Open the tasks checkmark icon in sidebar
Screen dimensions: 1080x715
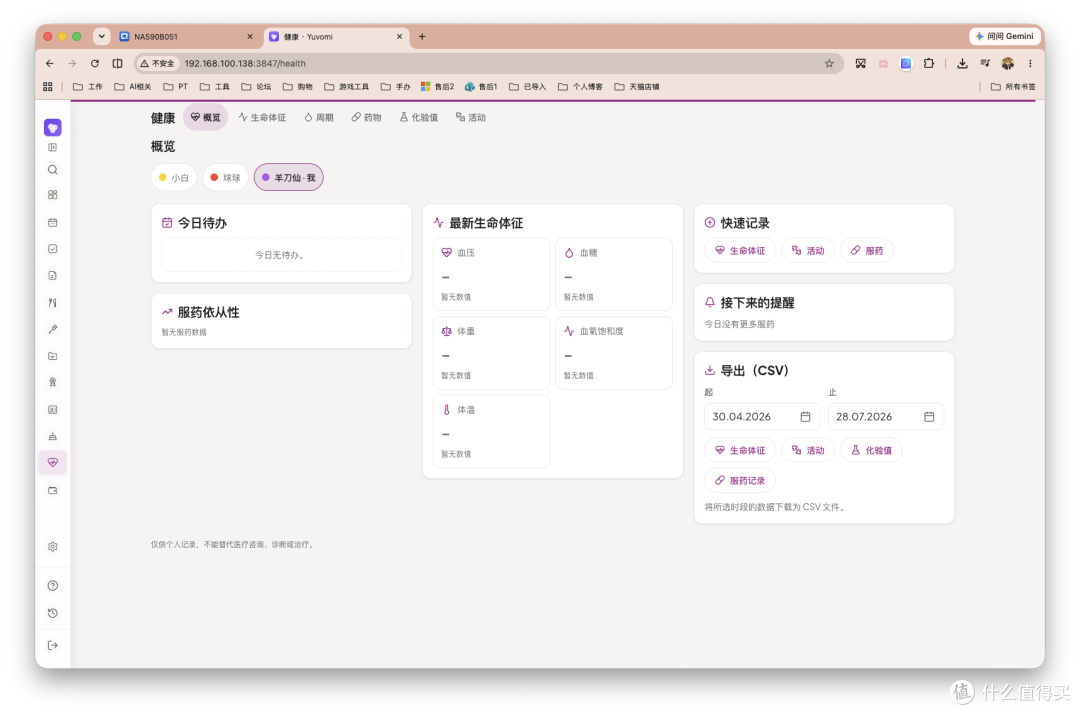(x=52, y=249)
